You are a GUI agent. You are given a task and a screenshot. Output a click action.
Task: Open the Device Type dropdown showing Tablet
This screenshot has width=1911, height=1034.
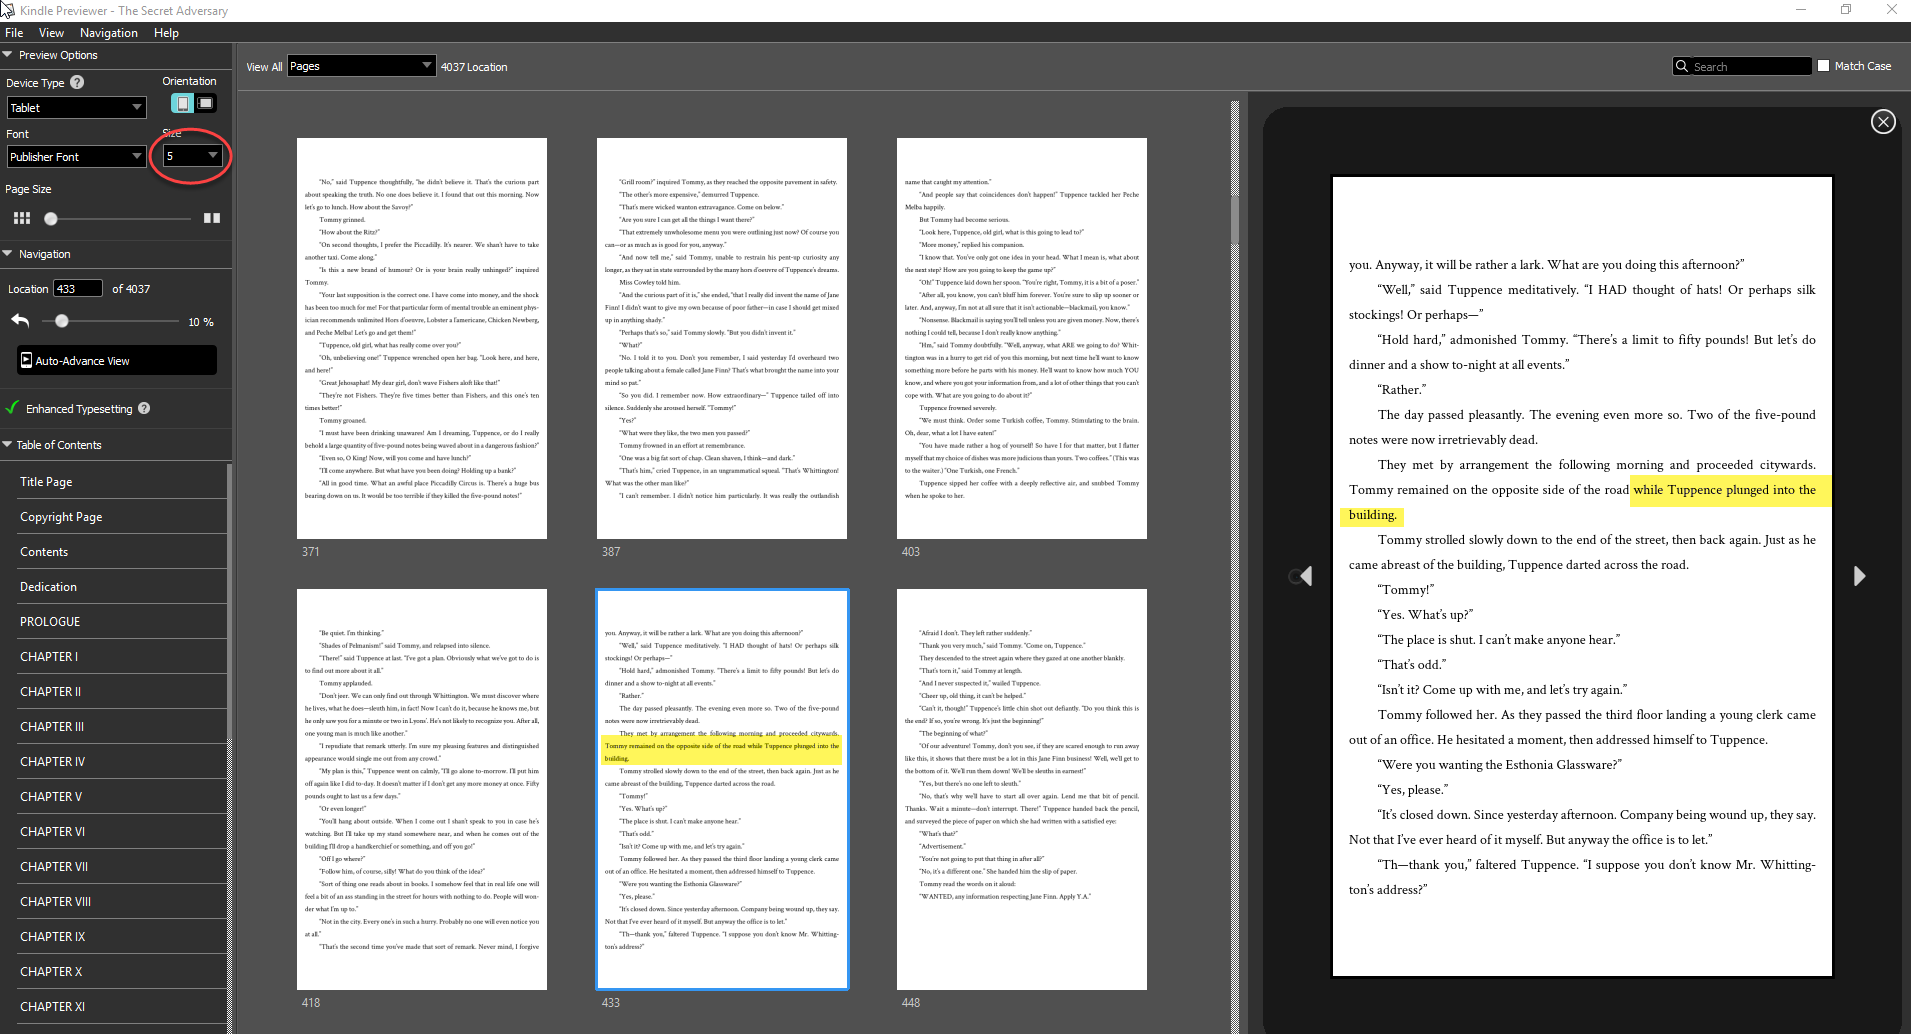[x=76, y=107]
